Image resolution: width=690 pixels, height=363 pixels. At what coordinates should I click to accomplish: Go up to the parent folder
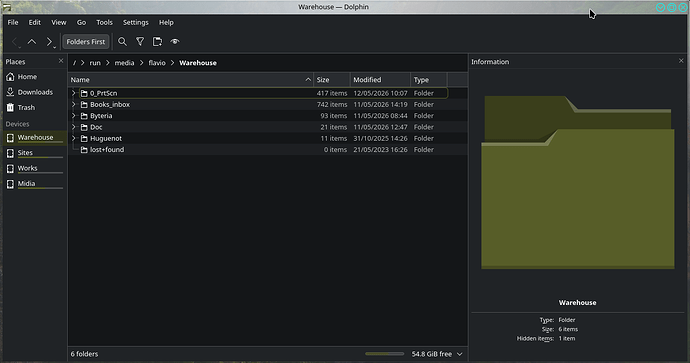point(32,42)
